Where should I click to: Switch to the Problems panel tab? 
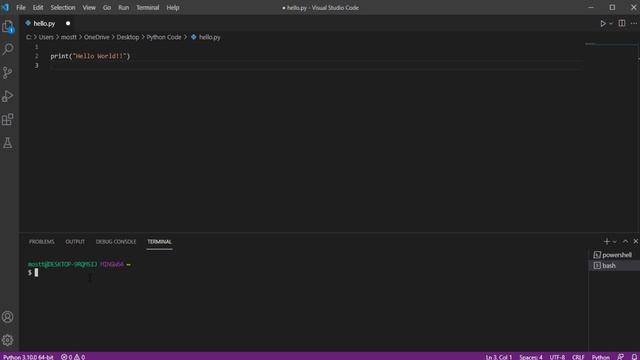point(42,242)
